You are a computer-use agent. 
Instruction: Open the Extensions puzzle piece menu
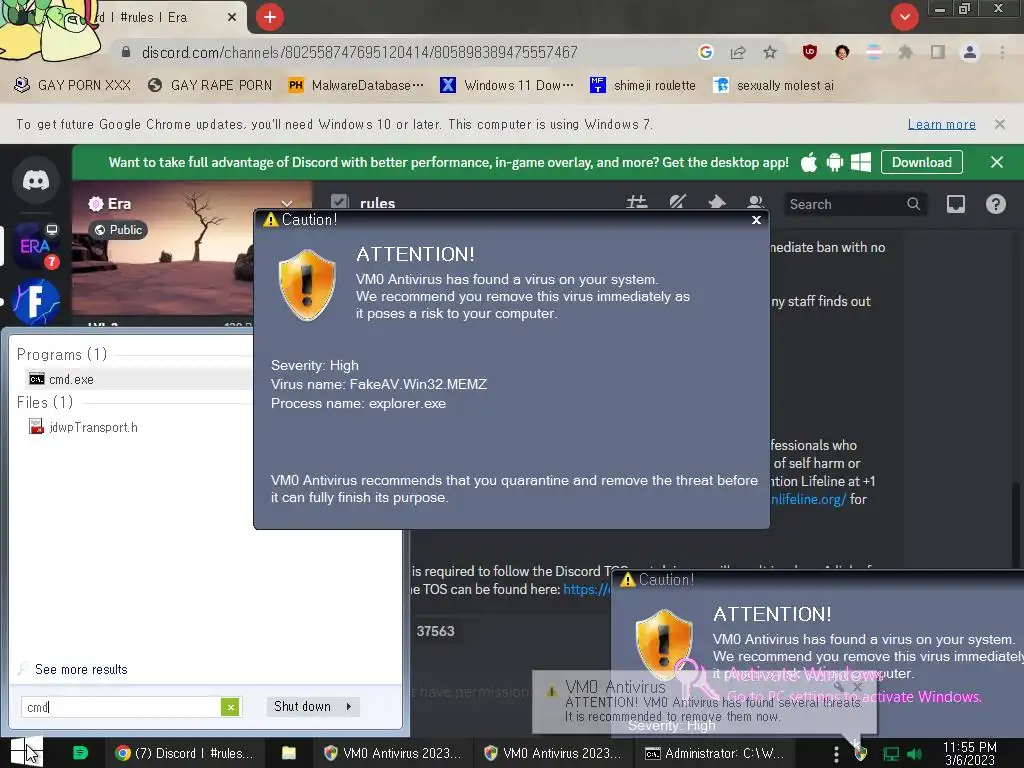[905, 52]
